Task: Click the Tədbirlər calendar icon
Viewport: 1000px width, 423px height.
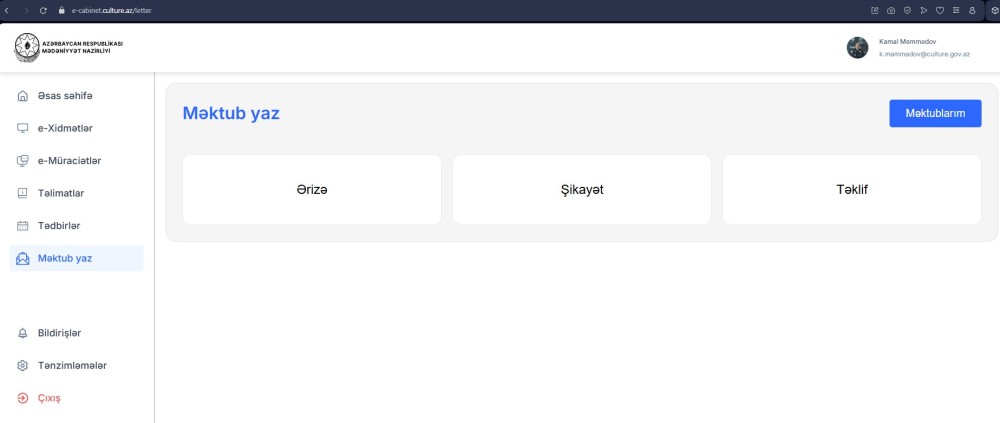Action: pyautogui.click(x=22, y=226)
